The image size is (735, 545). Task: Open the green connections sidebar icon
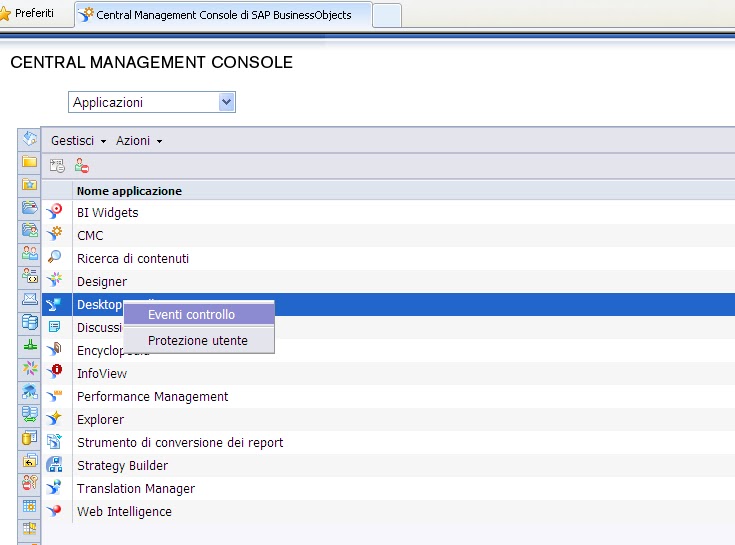point(30,345)
